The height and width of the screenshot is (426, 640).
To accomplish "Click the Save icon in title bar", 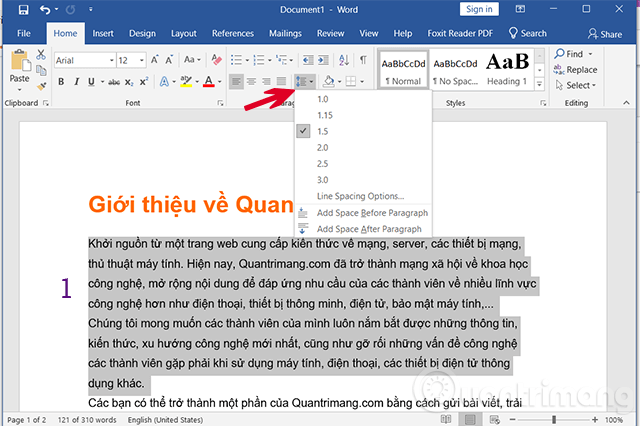I will [24, 9].
